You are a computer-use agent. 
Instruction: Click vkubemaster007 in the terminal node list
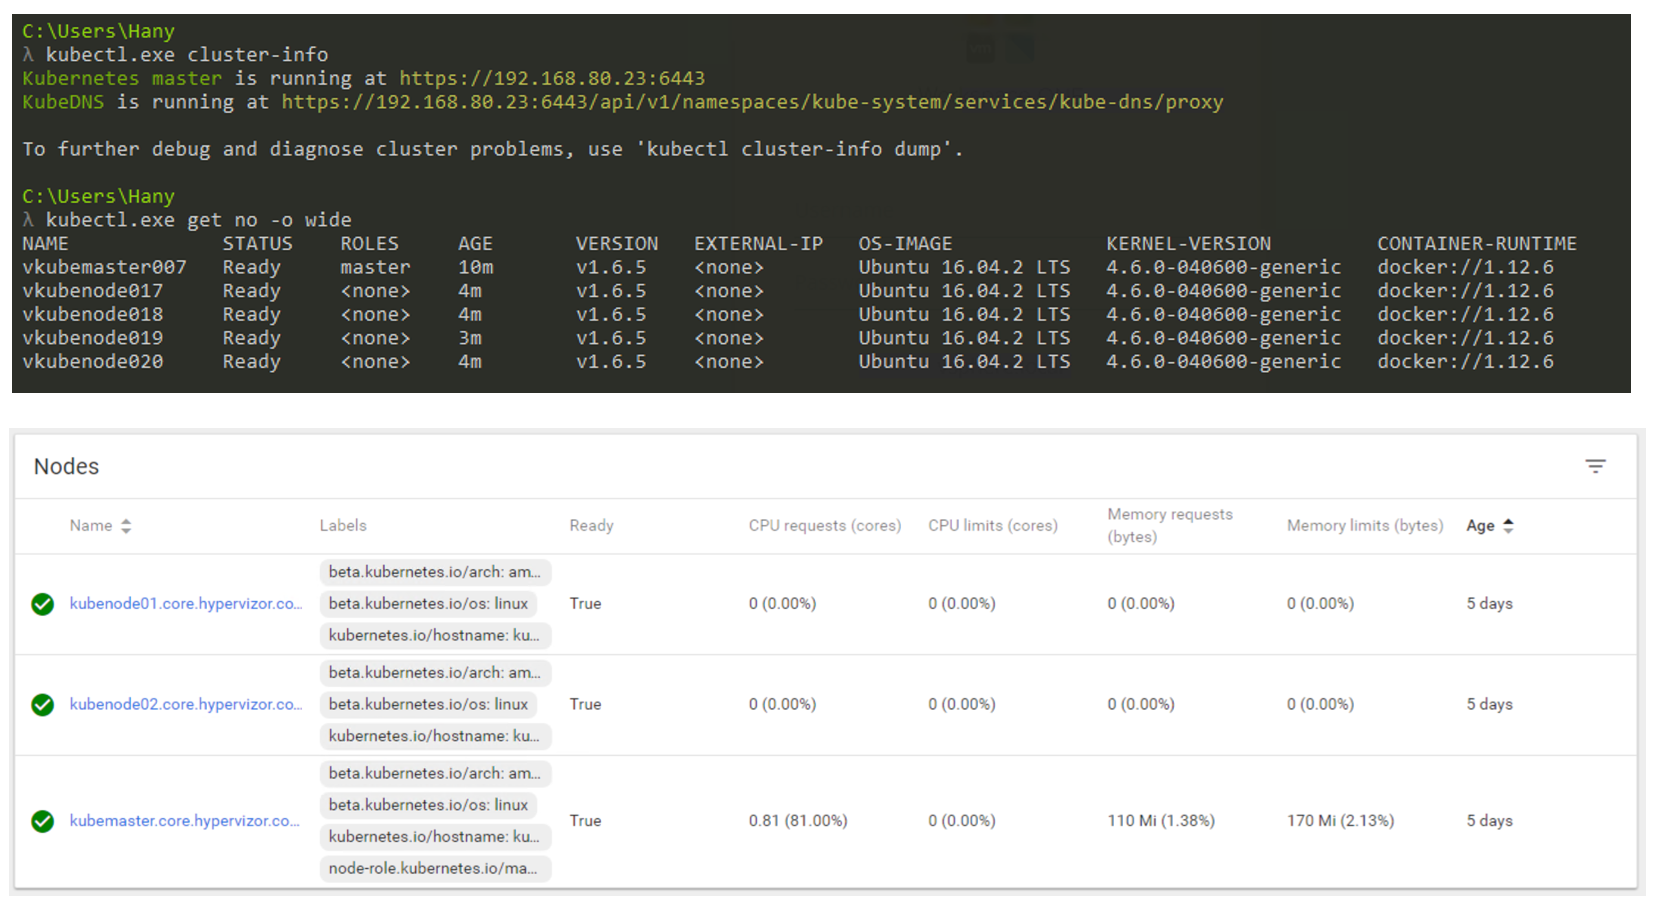pyautogui.click(x=104, y=268)
